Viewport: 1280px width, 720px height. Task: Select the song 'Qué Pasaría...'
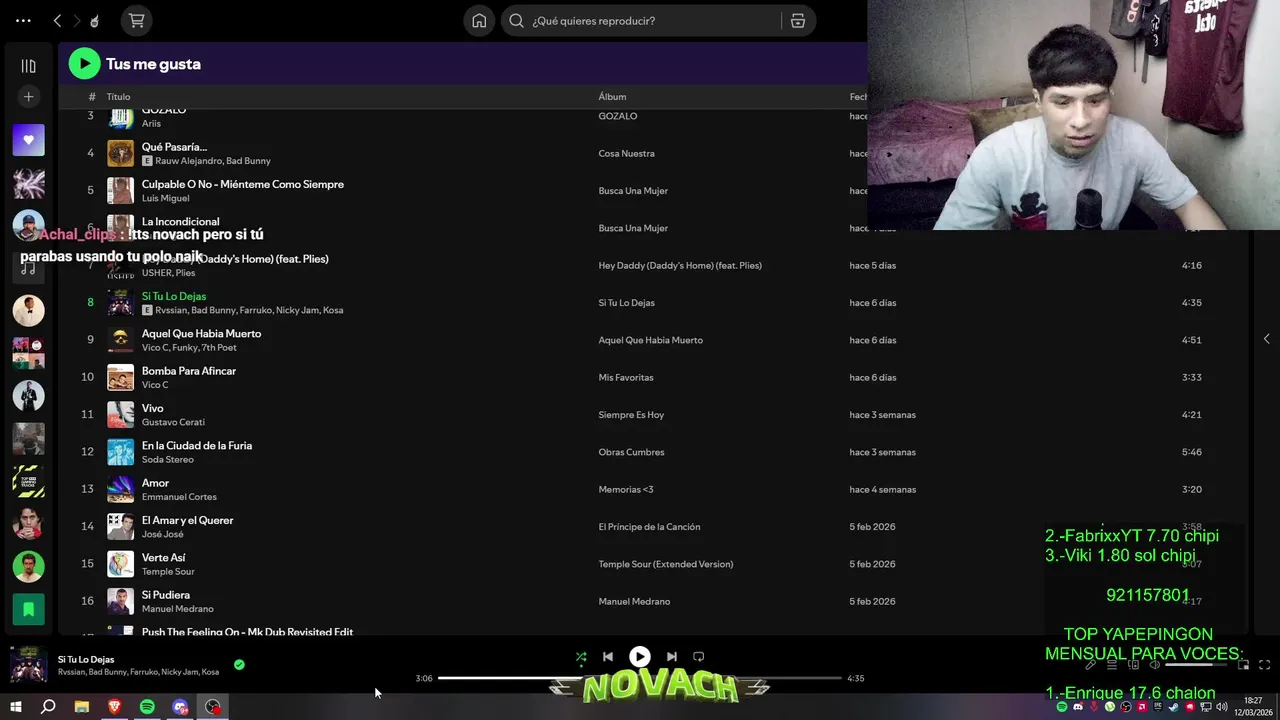pyautogui.click(x=174, y=147)
